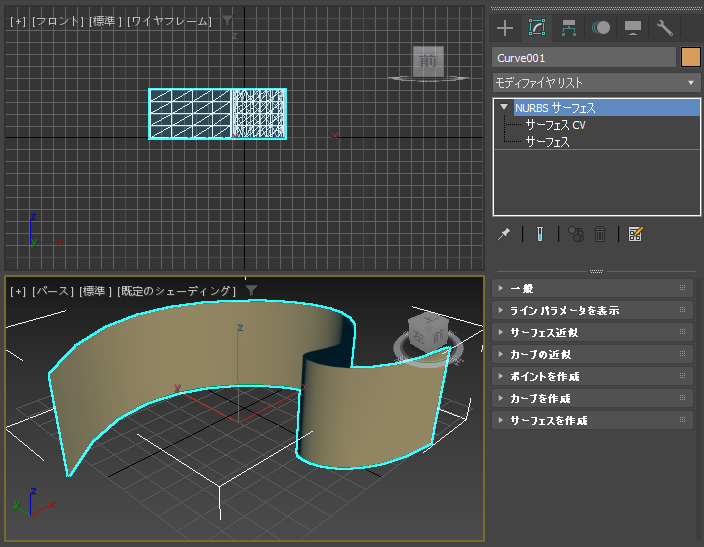Open the Utilities wrench tab
Viewport: 704px width, 547px height.
coord(664,28)
